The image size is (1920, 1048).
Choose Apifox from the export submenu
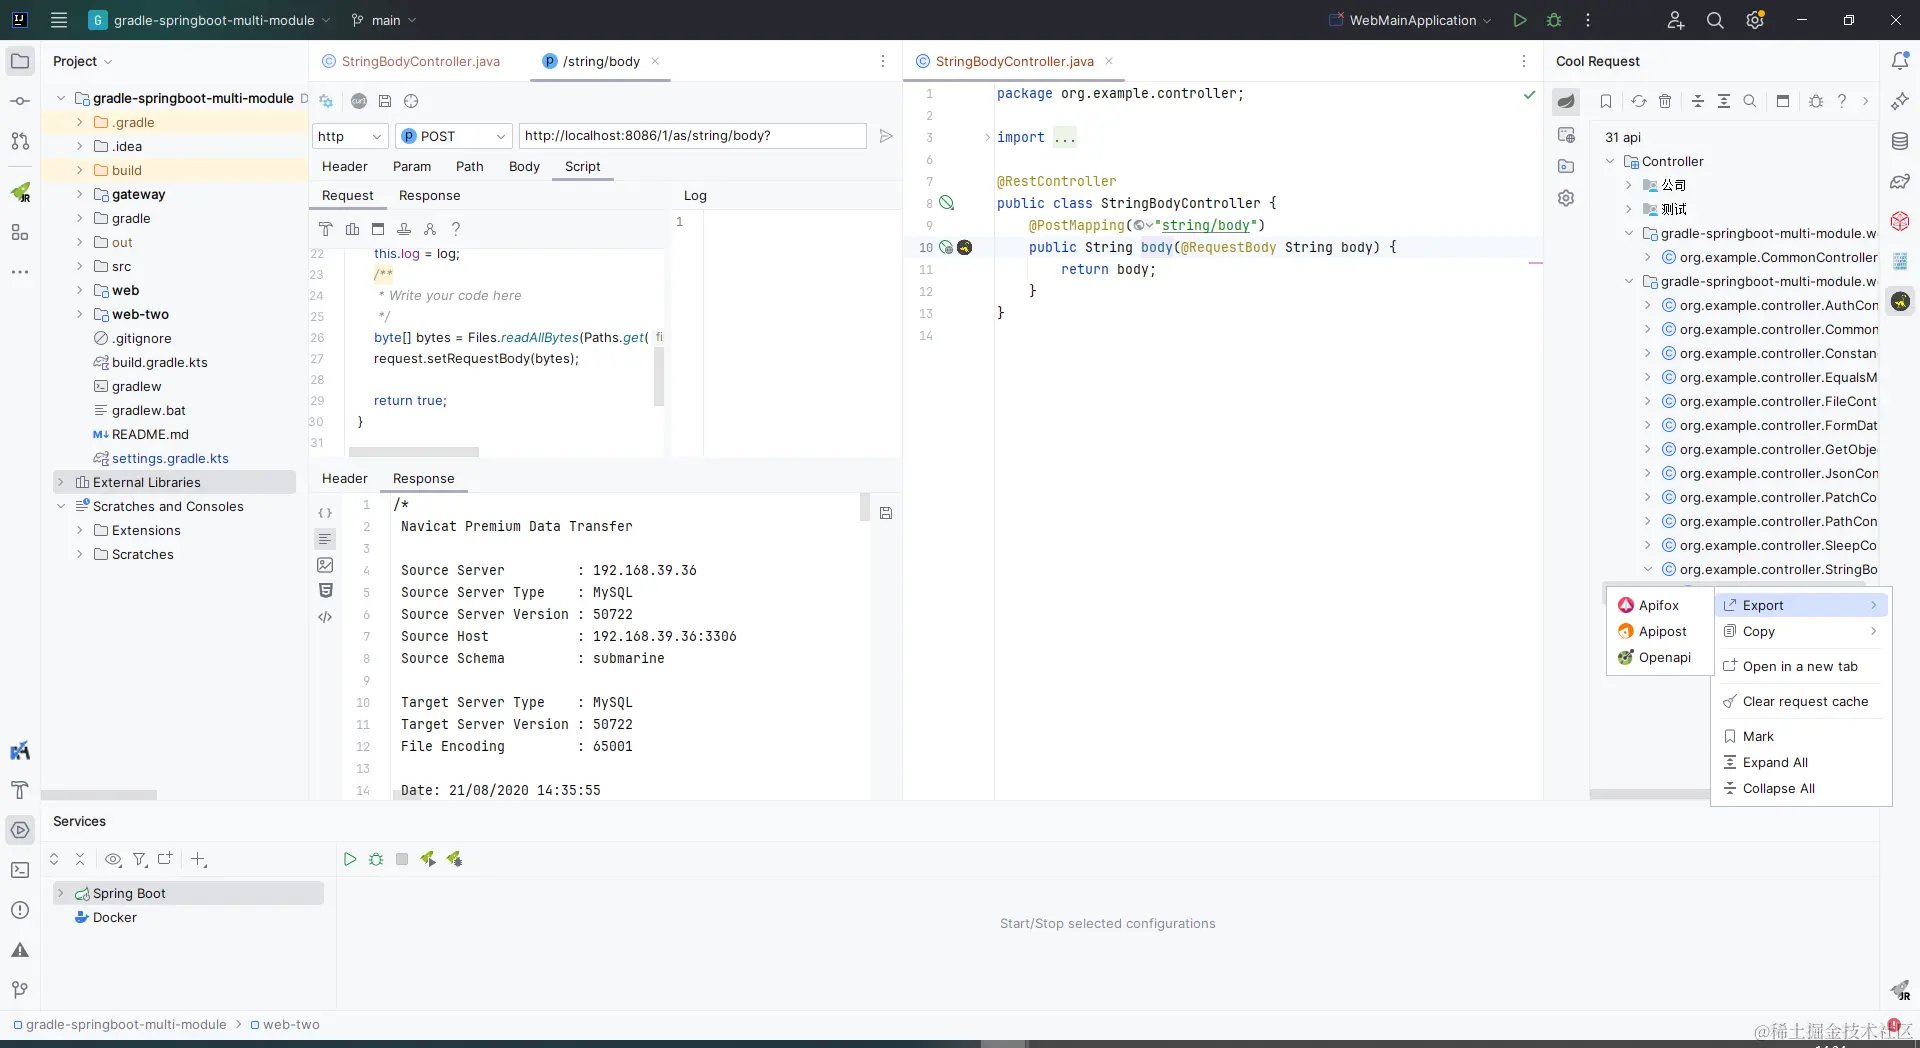pyautogui.click(x=1660, y=605)
